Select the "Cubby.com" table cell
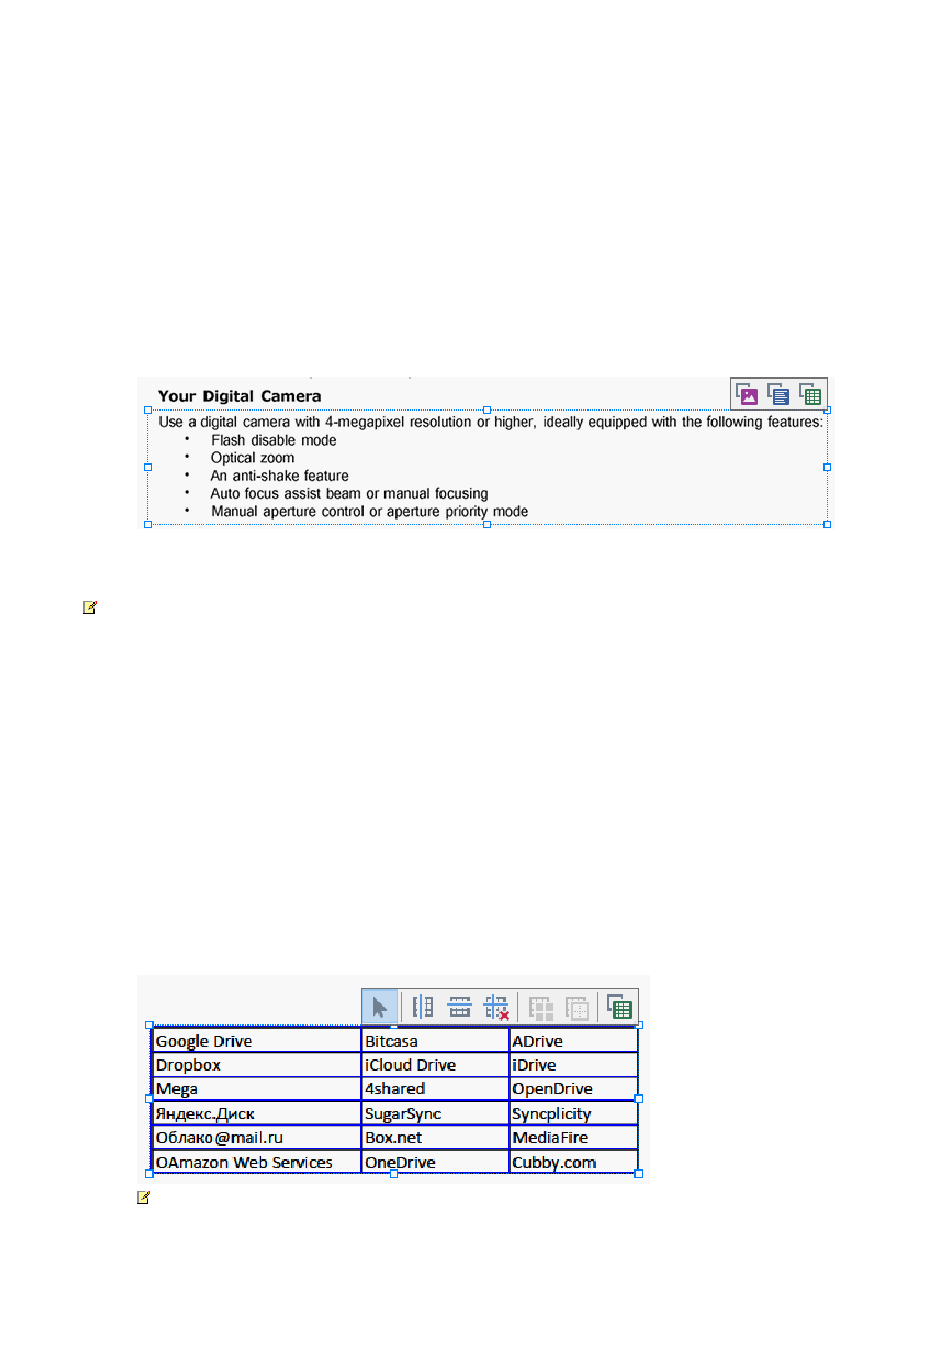 pos(574,1162)
